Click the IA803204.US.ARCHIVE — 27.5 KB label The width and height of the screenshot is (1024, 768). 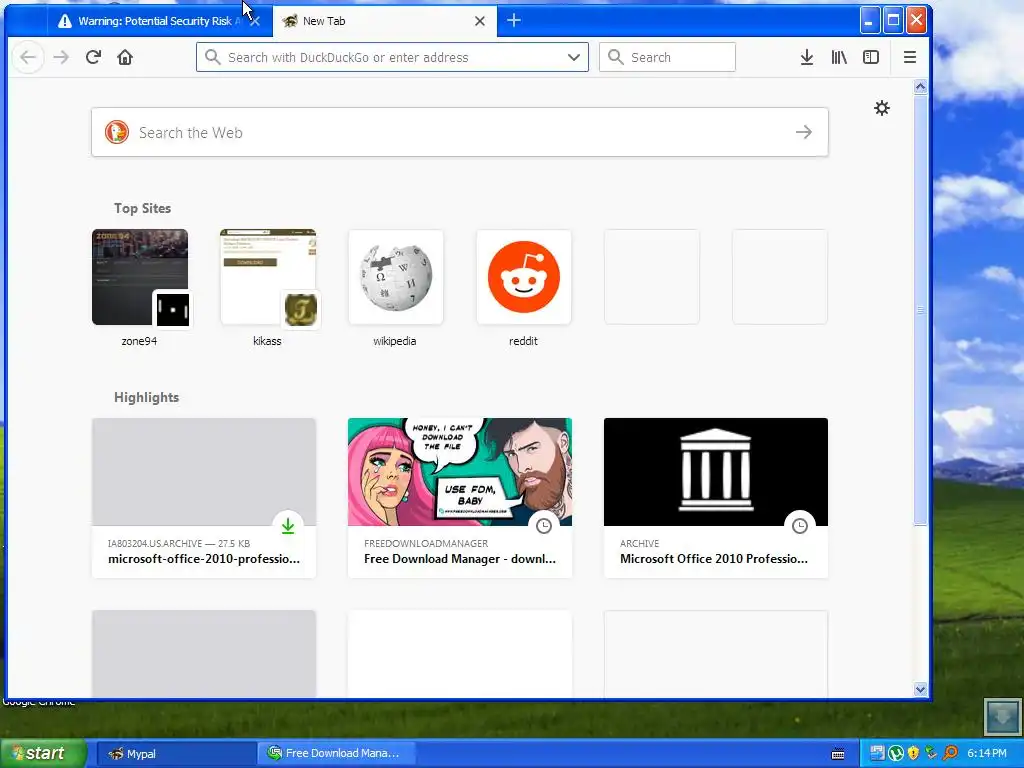click(x=179, y=543)
